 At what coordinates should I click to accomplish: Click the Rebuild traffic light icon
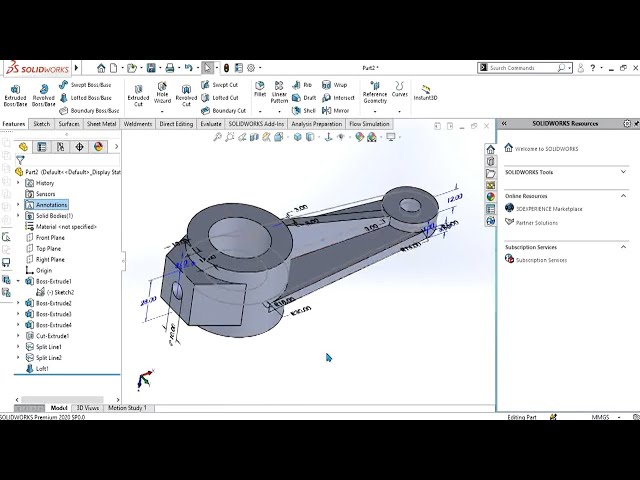tap(226, 68)
